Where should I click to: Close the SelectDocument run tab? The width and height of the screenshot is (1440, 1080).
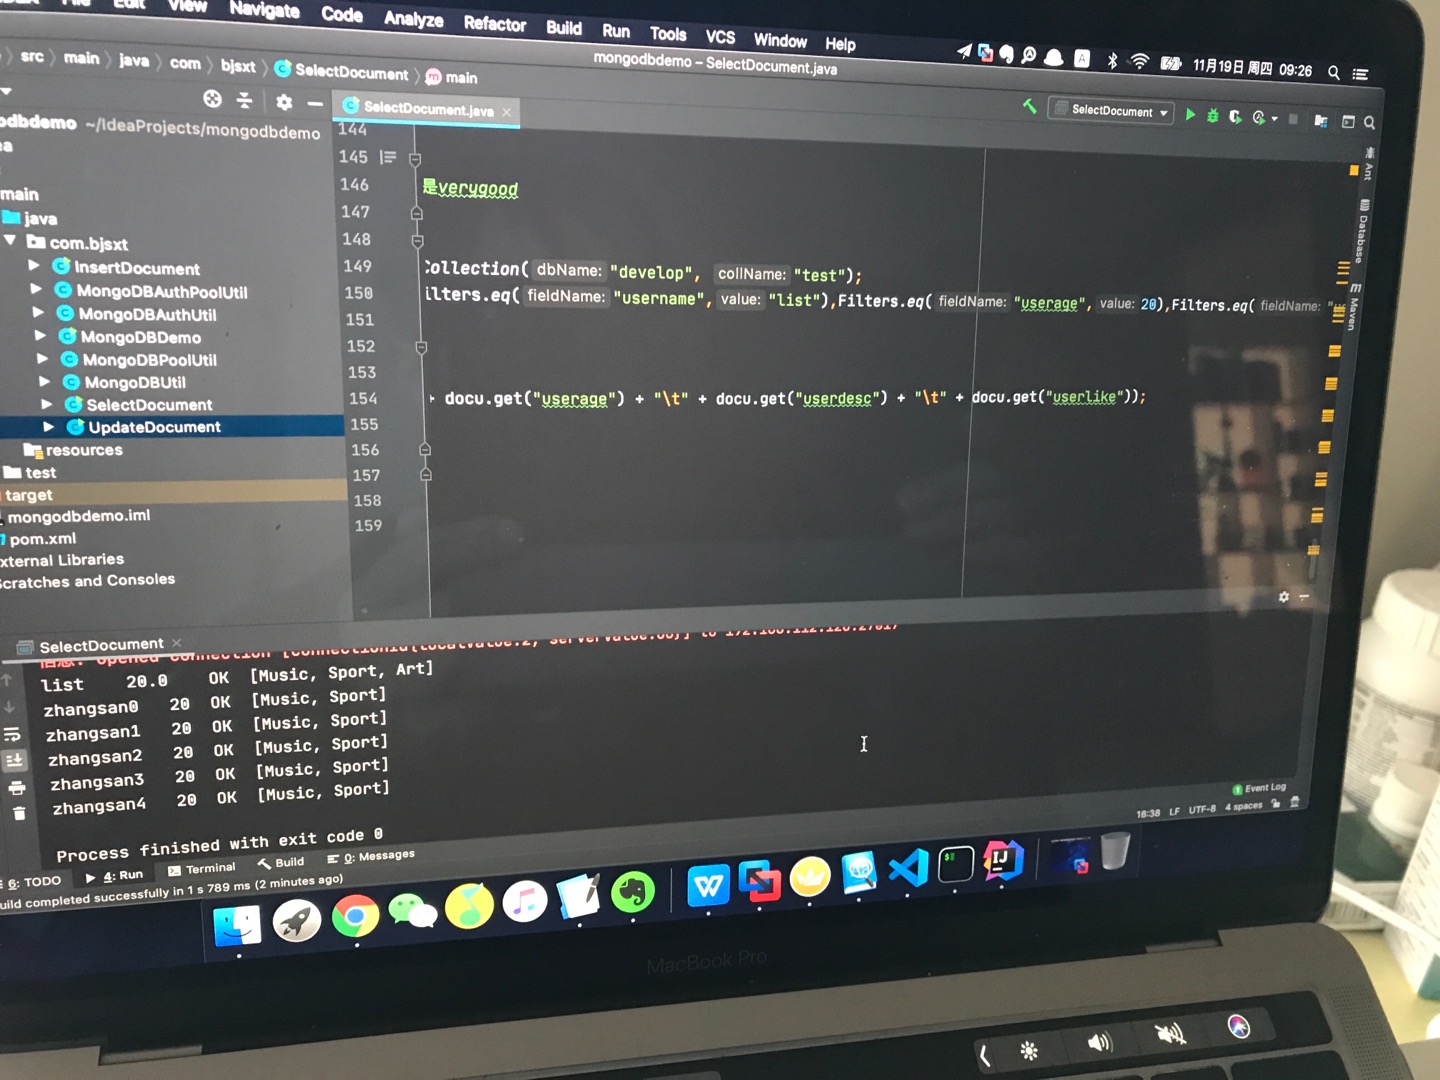tap(177, 642)
